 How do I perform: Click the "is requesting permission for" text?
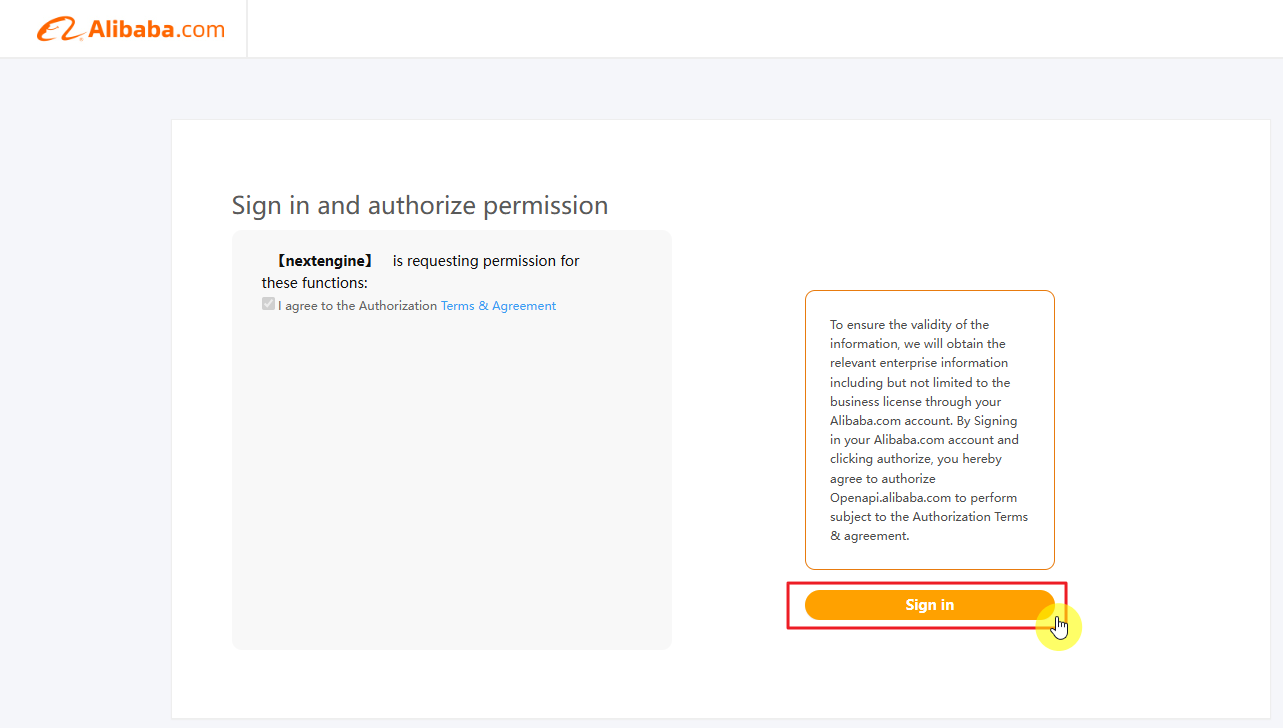click(x=486, y=261)
